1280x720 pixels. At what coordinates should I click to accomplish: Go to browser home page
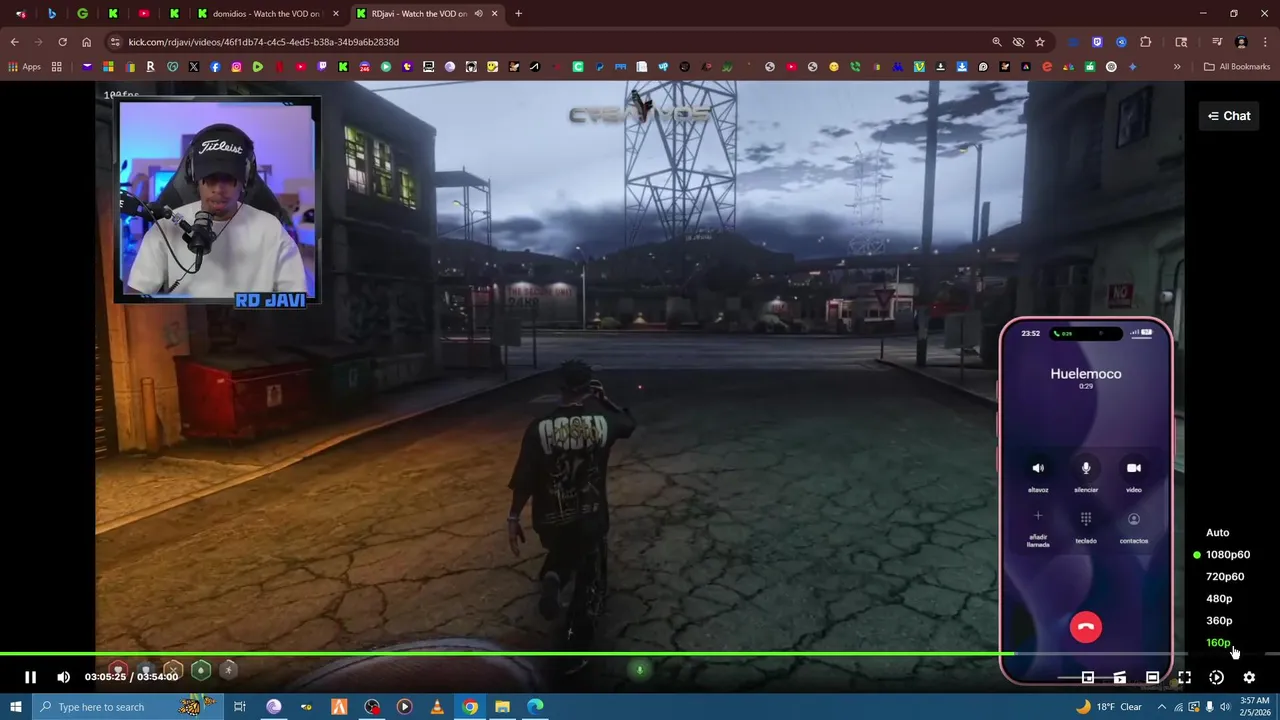[86, 42]
